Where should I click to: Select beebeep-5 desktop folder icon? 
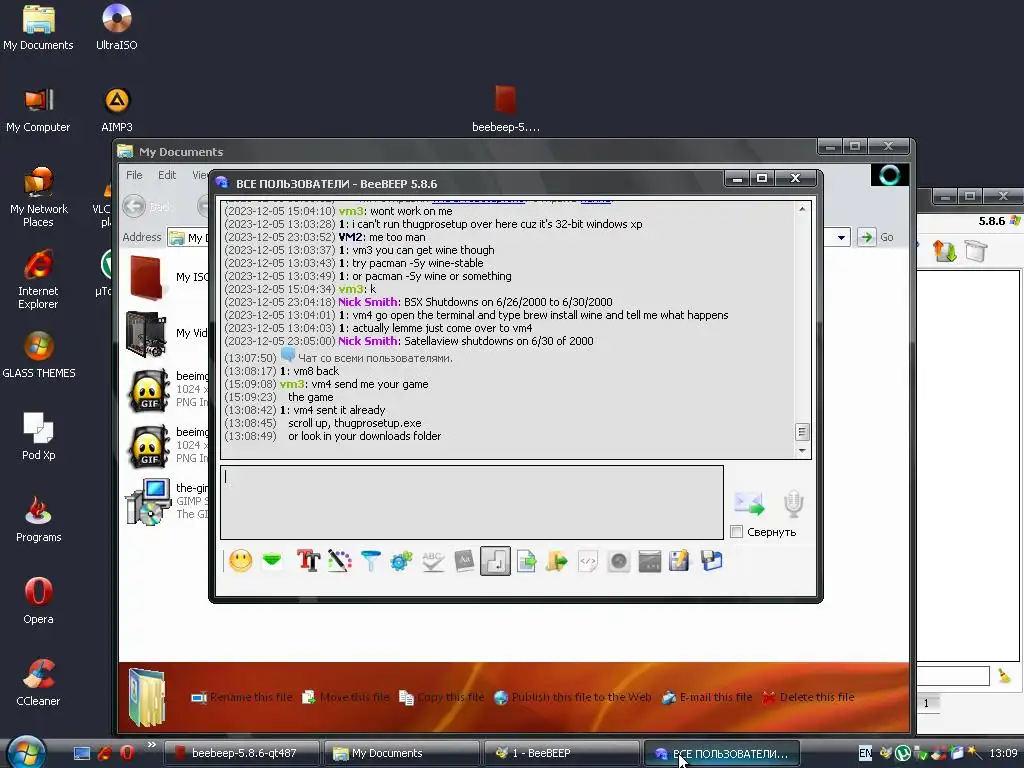(x=505, y=110)
